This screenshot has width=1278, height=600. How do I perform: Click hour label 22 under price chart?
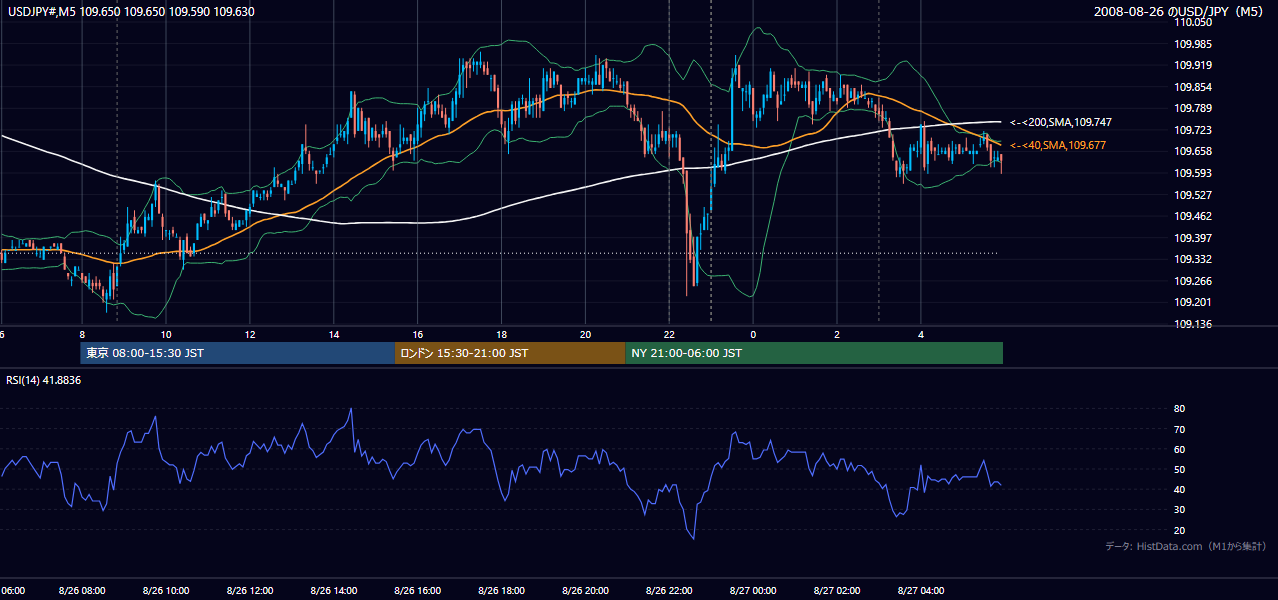(669, 334)
